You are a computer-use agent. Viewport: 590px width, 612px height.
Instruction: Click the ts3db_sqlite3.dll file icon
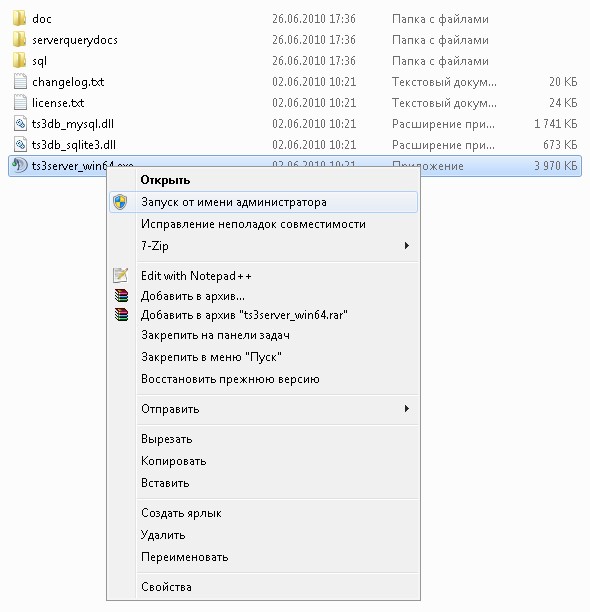coord(20,145)
